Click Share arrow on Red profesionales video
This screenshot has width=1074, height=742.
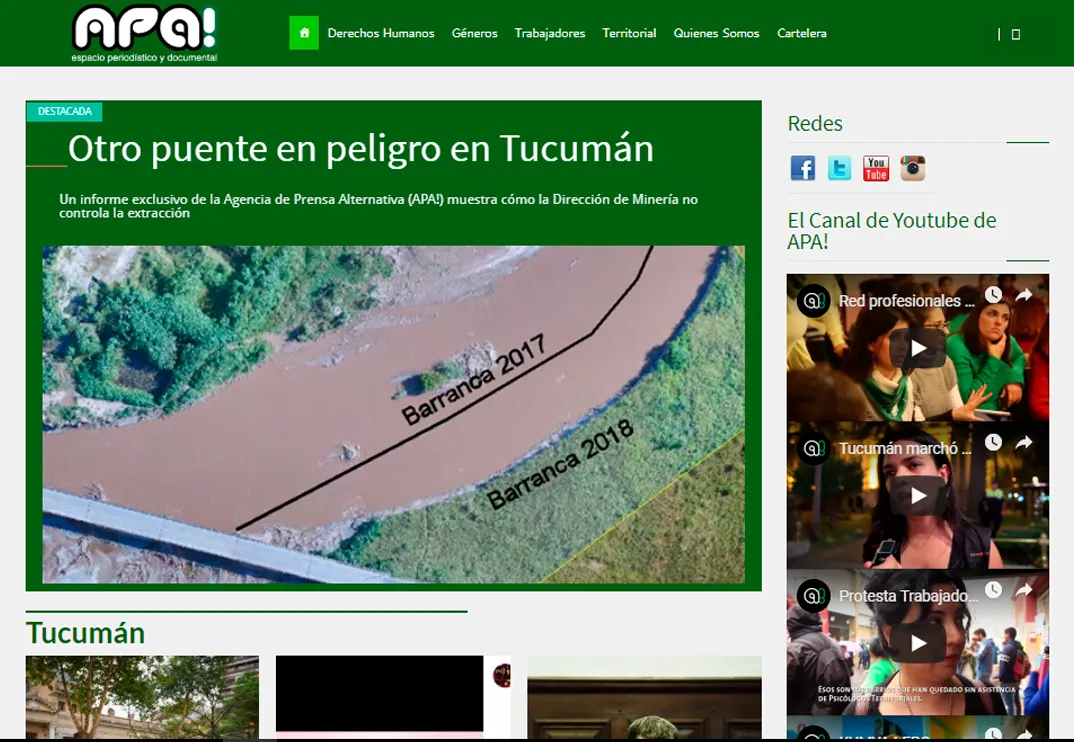(1023, 295)
